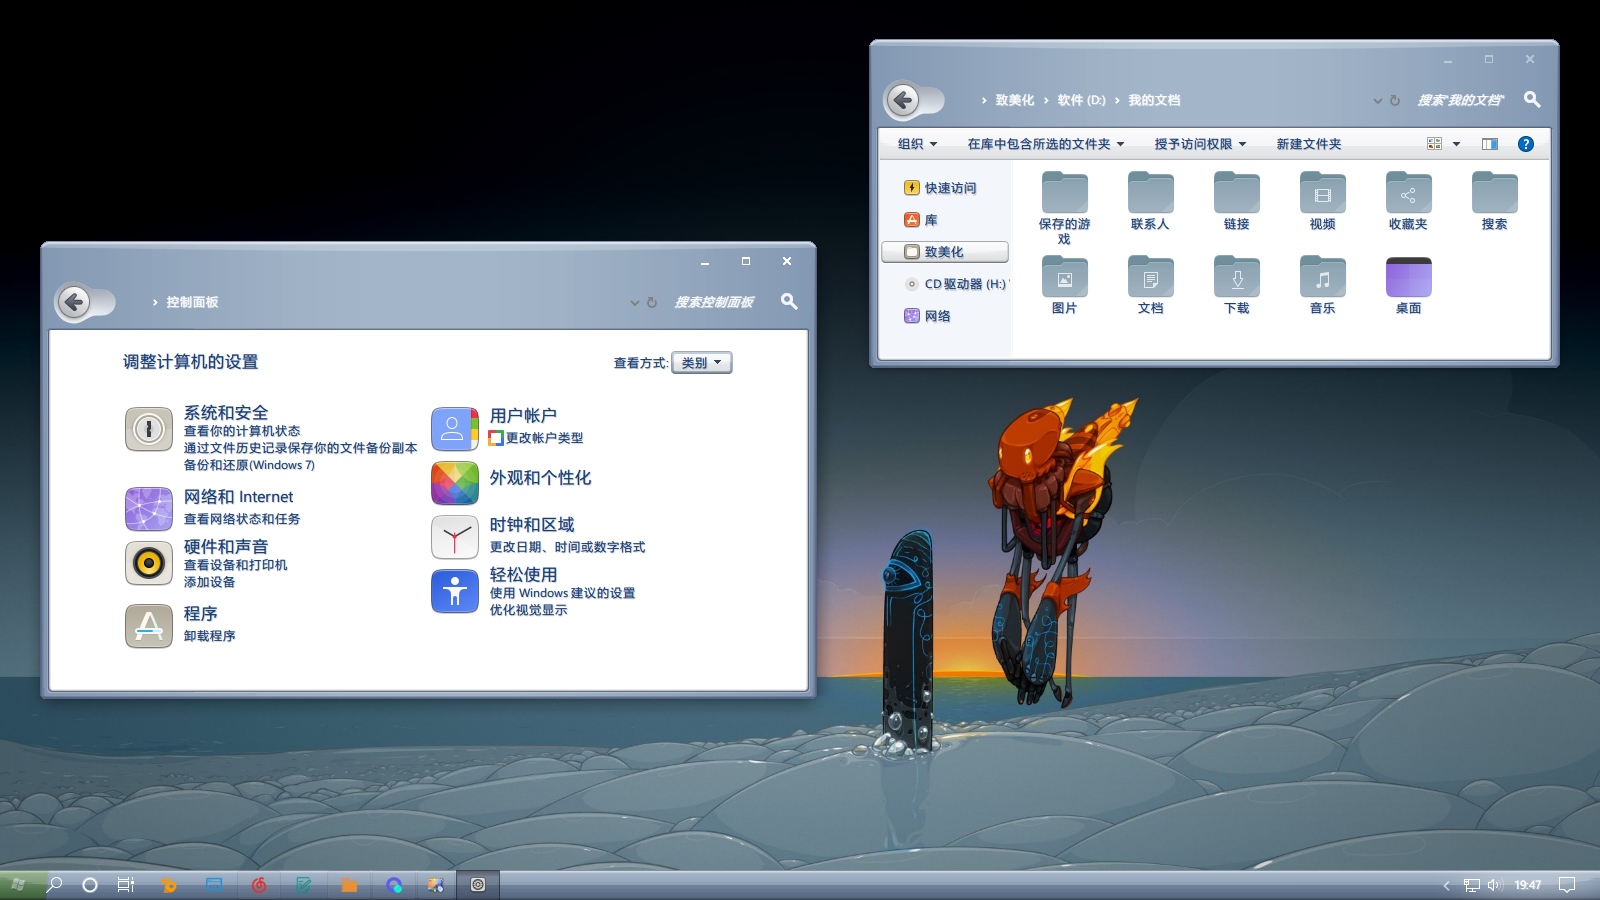Open Network and Internet (网络和 Internet) icon
Screen dimensions: 1600x900
click(x=149, y=509)
